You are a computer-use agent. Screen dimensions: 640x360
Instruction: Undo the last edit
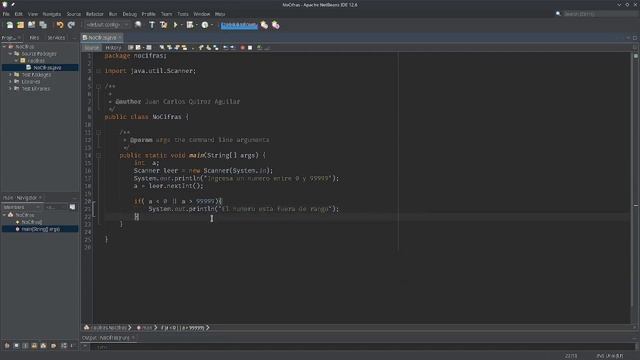[60, 25]
